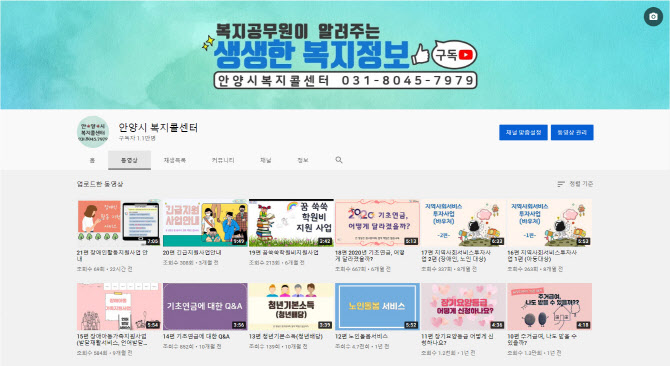Open the channel search magnifier icon
The height and width of the screenshot is (366, 670).
pyautogui.click(x=339, y=160)
